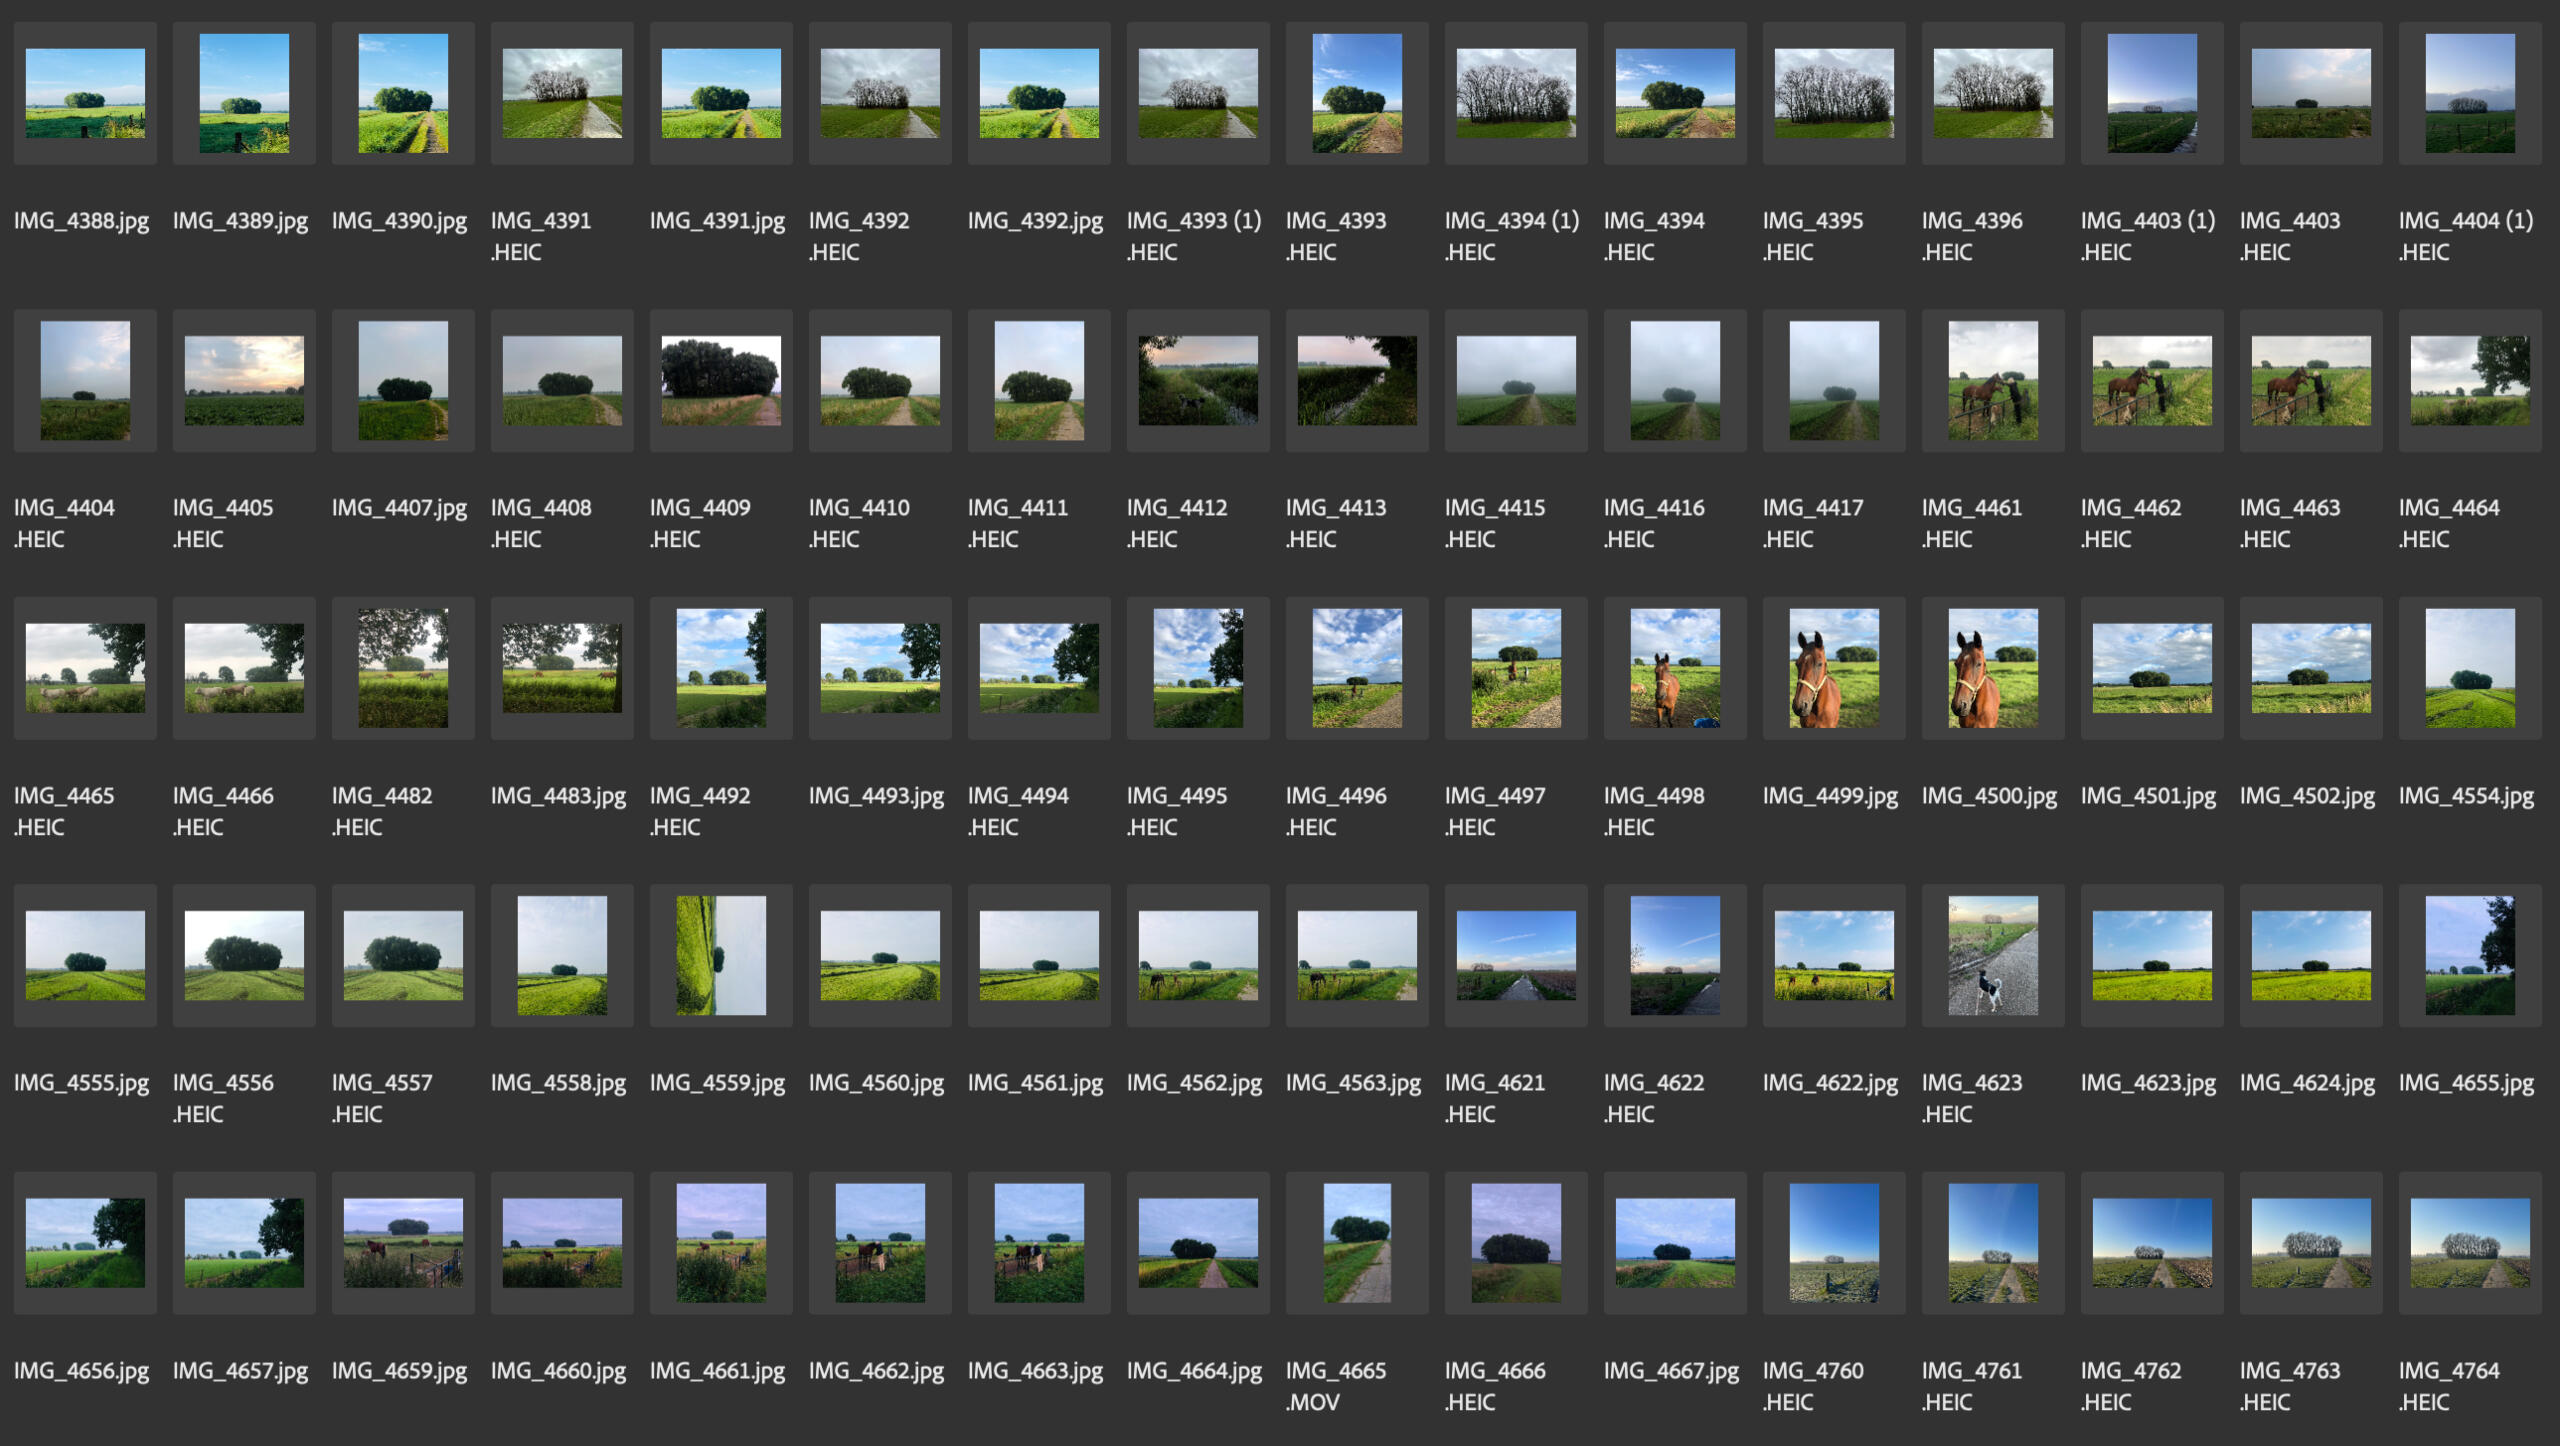
Task: Click the IMG_4394 (1).HEIC bare trees photo
Action: pyautogui.click(x=1516, y=93)
